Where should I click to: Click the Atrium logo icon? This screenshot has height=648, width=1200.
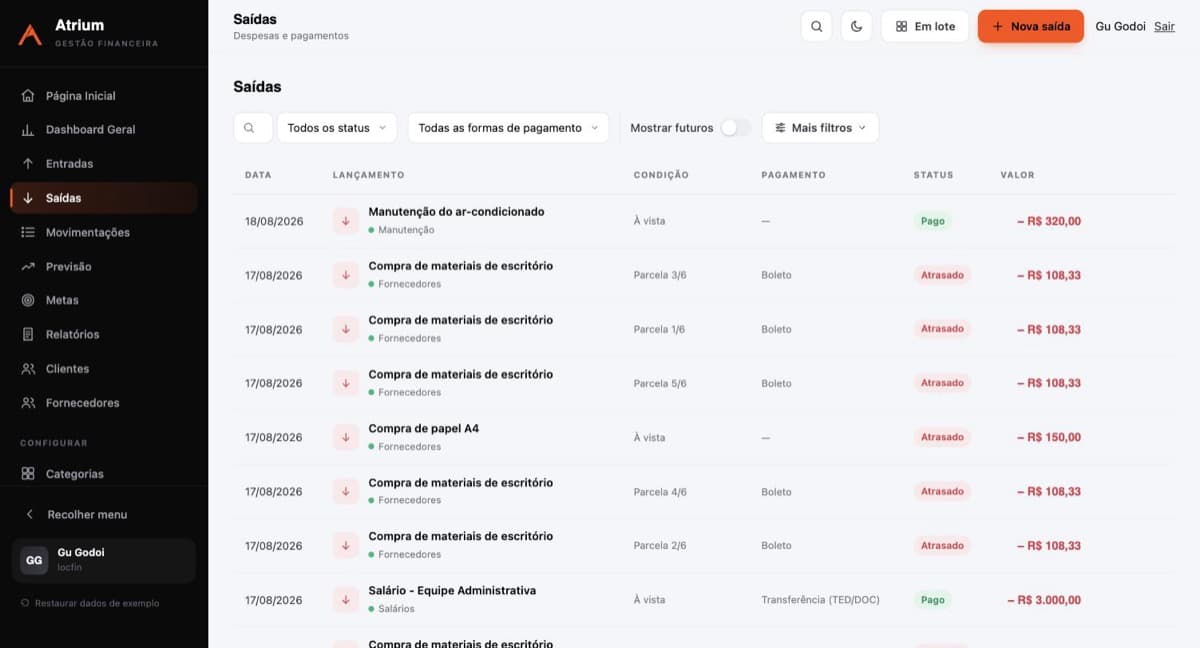tap(30, 34)
